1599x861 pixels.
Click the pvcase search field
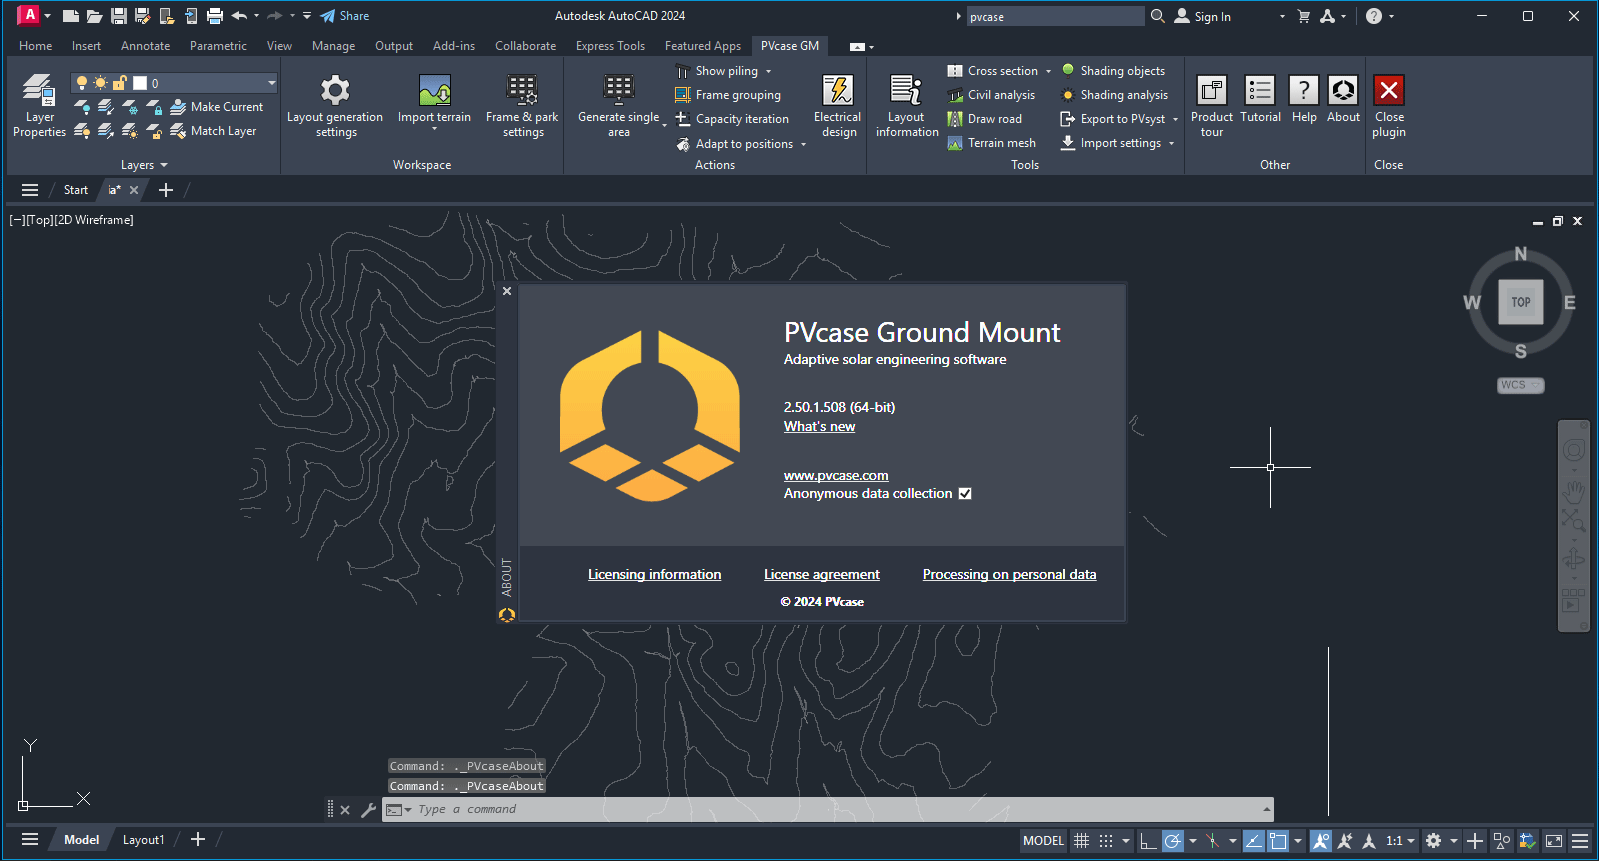coord(1054,16)
